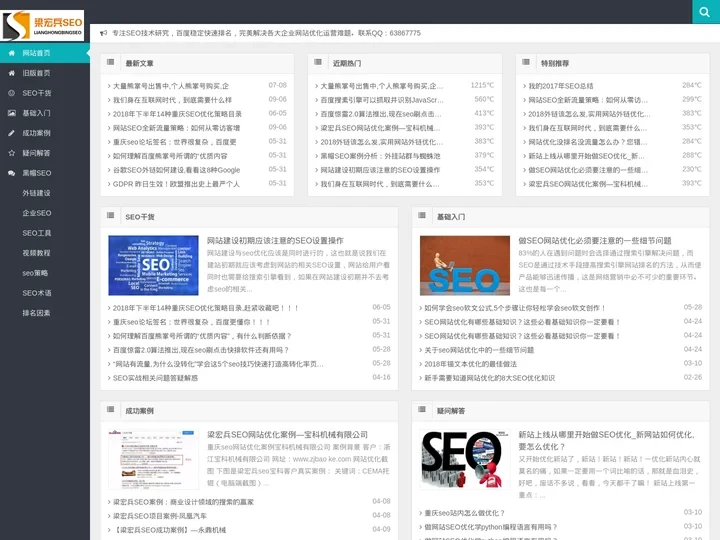
Task: Go to SEO干货 sidebar menu item
Action: 45,93
